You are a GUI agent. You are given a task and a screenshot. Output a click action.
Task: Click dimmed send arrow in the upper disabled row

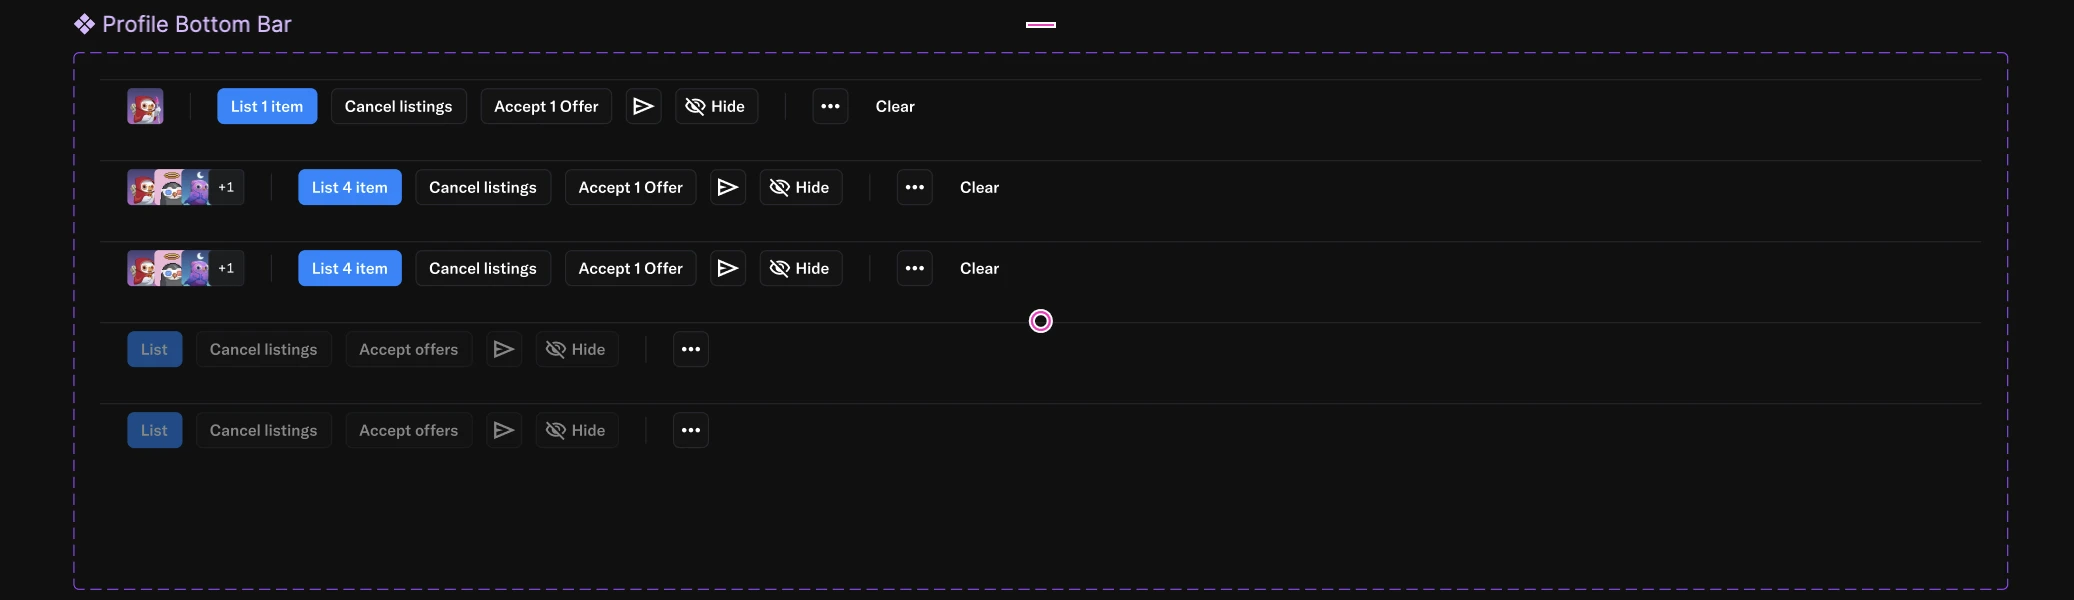(x=504, y=349)
